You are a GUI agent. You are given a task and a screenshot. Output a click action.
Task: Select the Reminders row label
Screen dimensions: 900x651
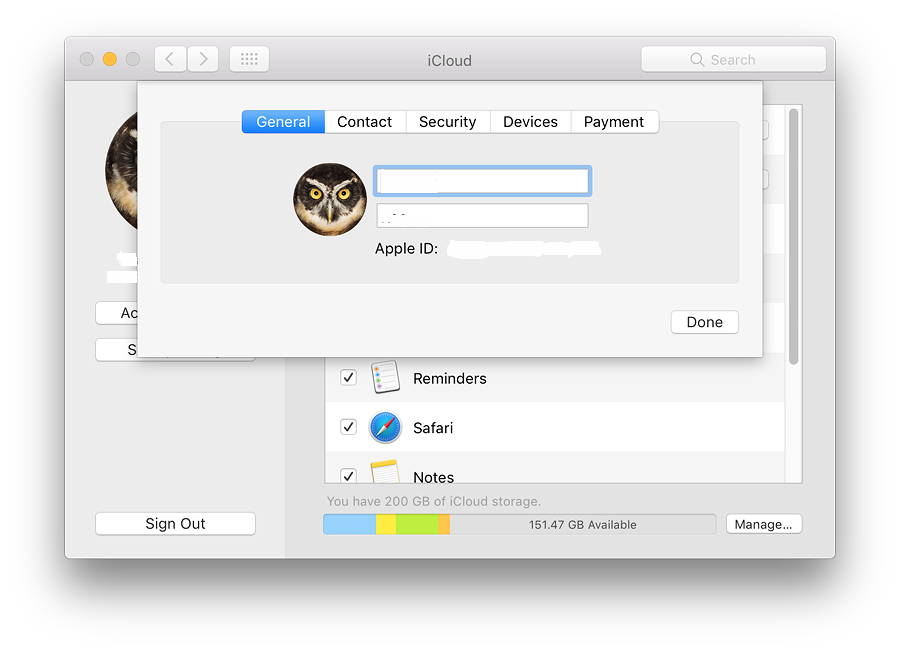click(x=449, y=378)
